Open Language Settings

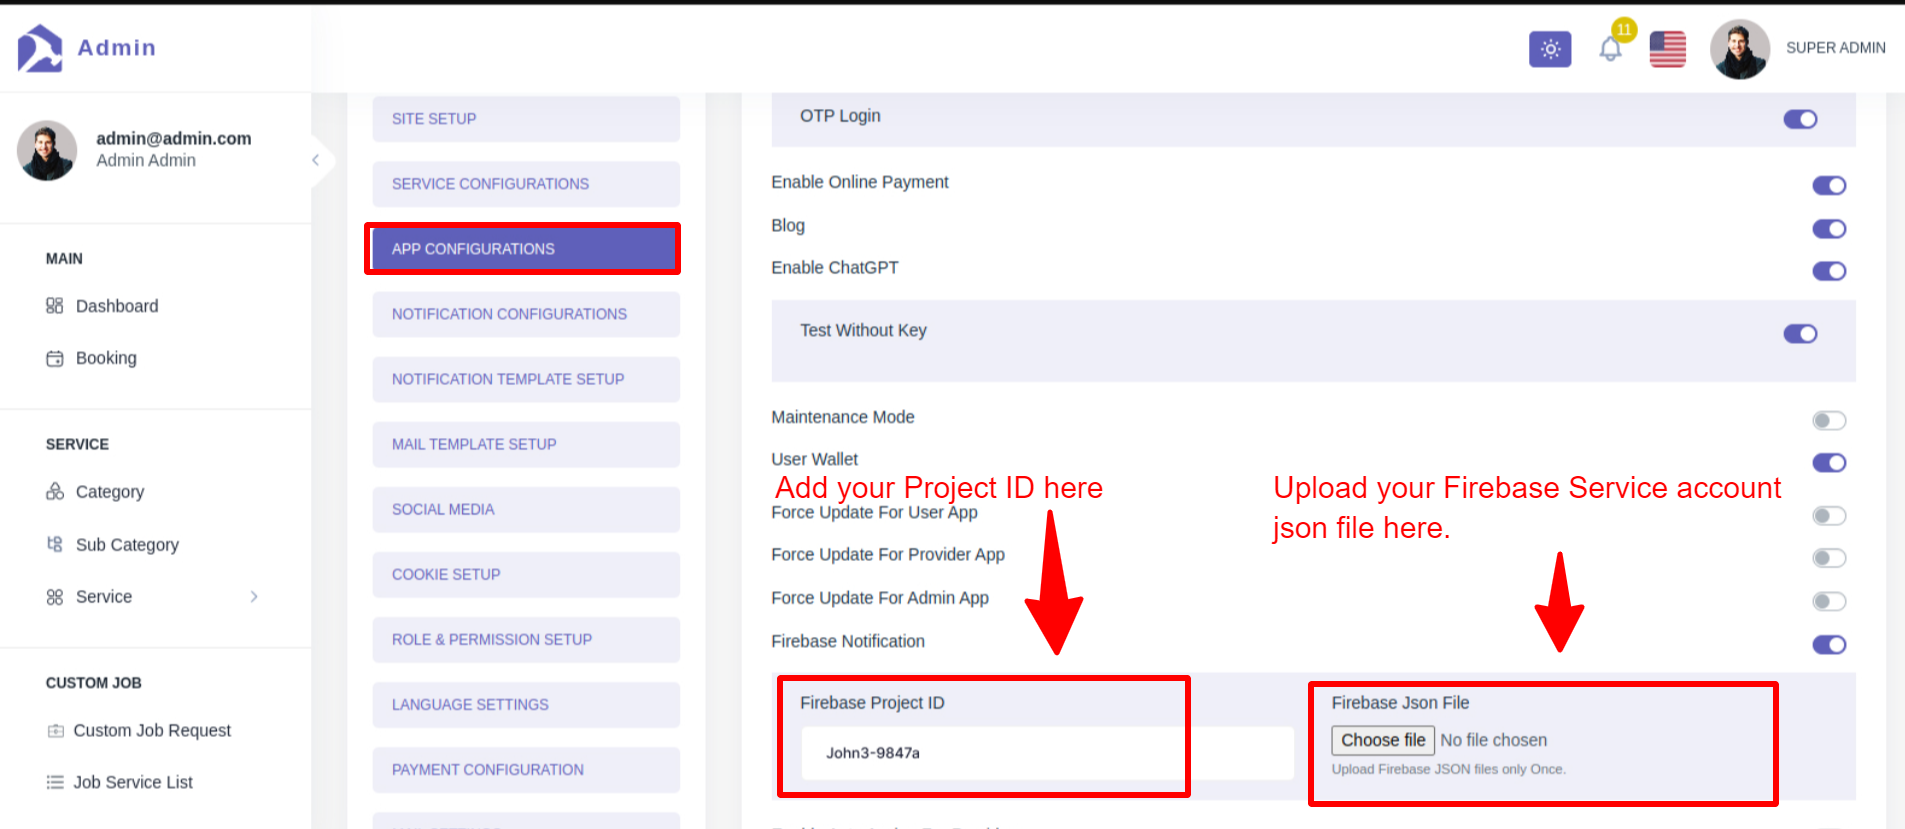tap(526, 704)
